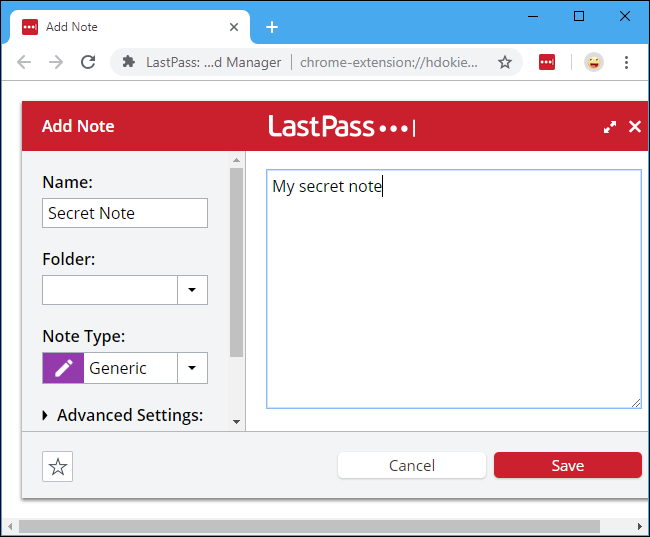
Task: Click the extension puzzle icon in address bar
Action: click(x=129, y=62)
